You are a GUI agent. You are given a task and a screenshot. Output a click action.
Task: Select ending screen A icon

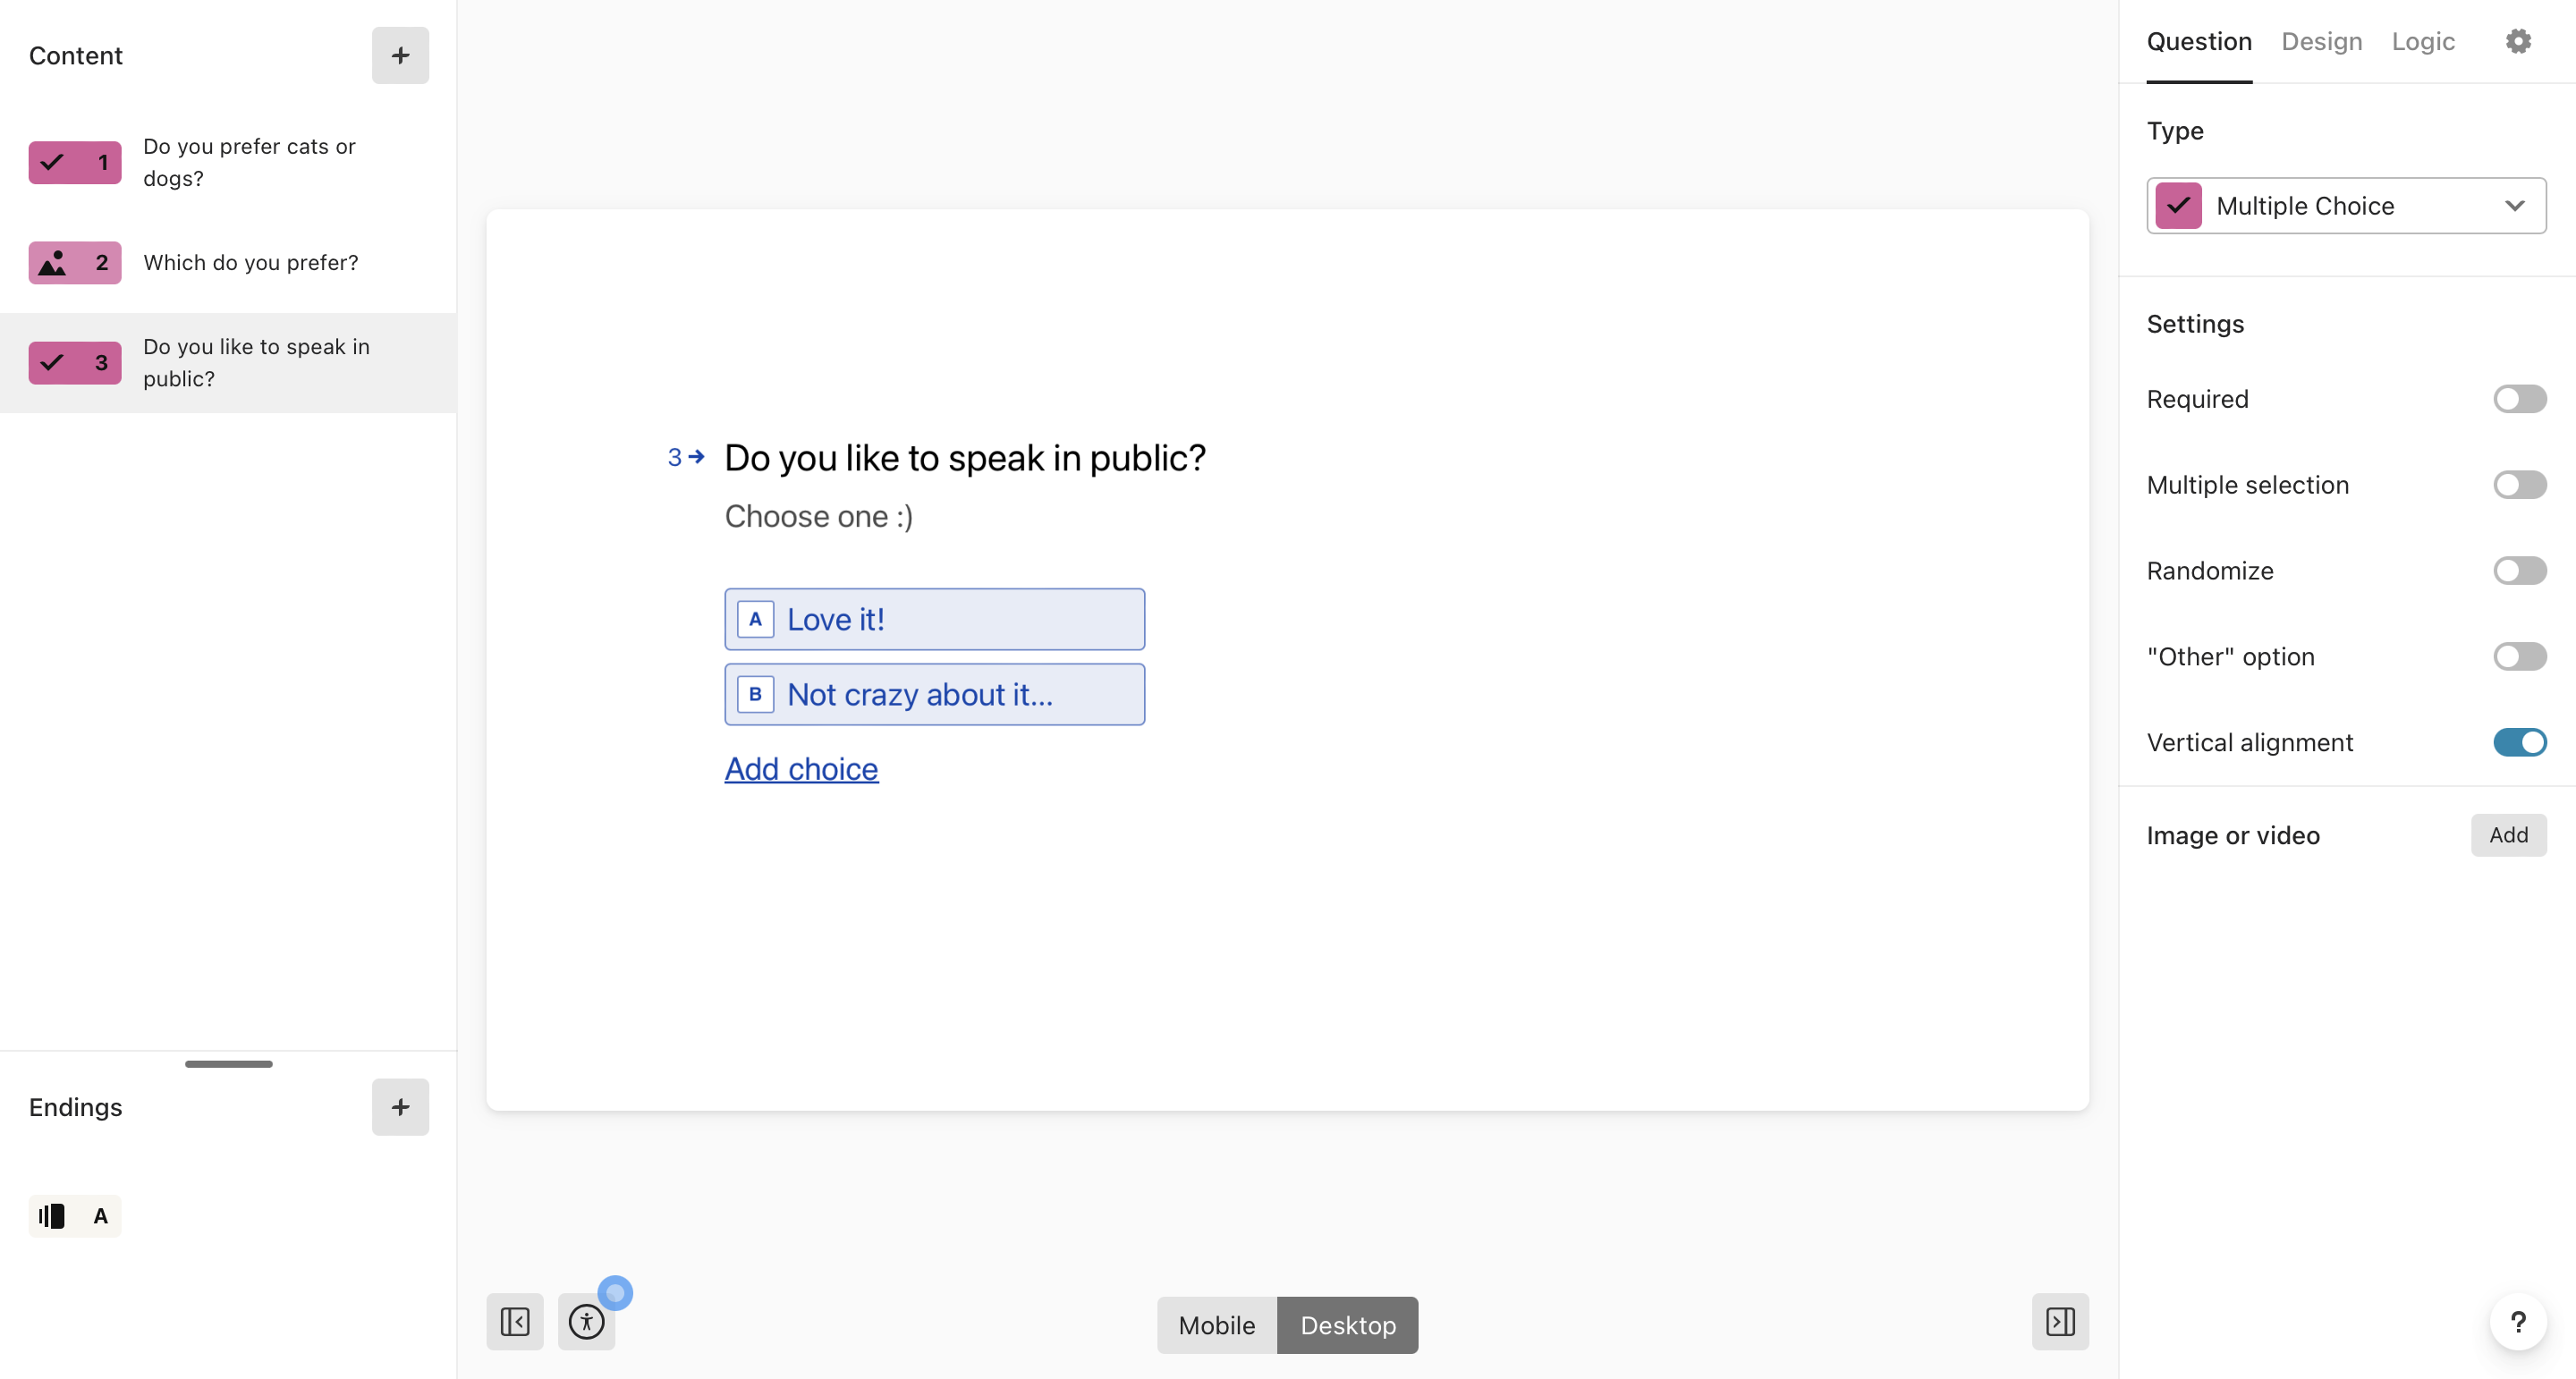75,1216
